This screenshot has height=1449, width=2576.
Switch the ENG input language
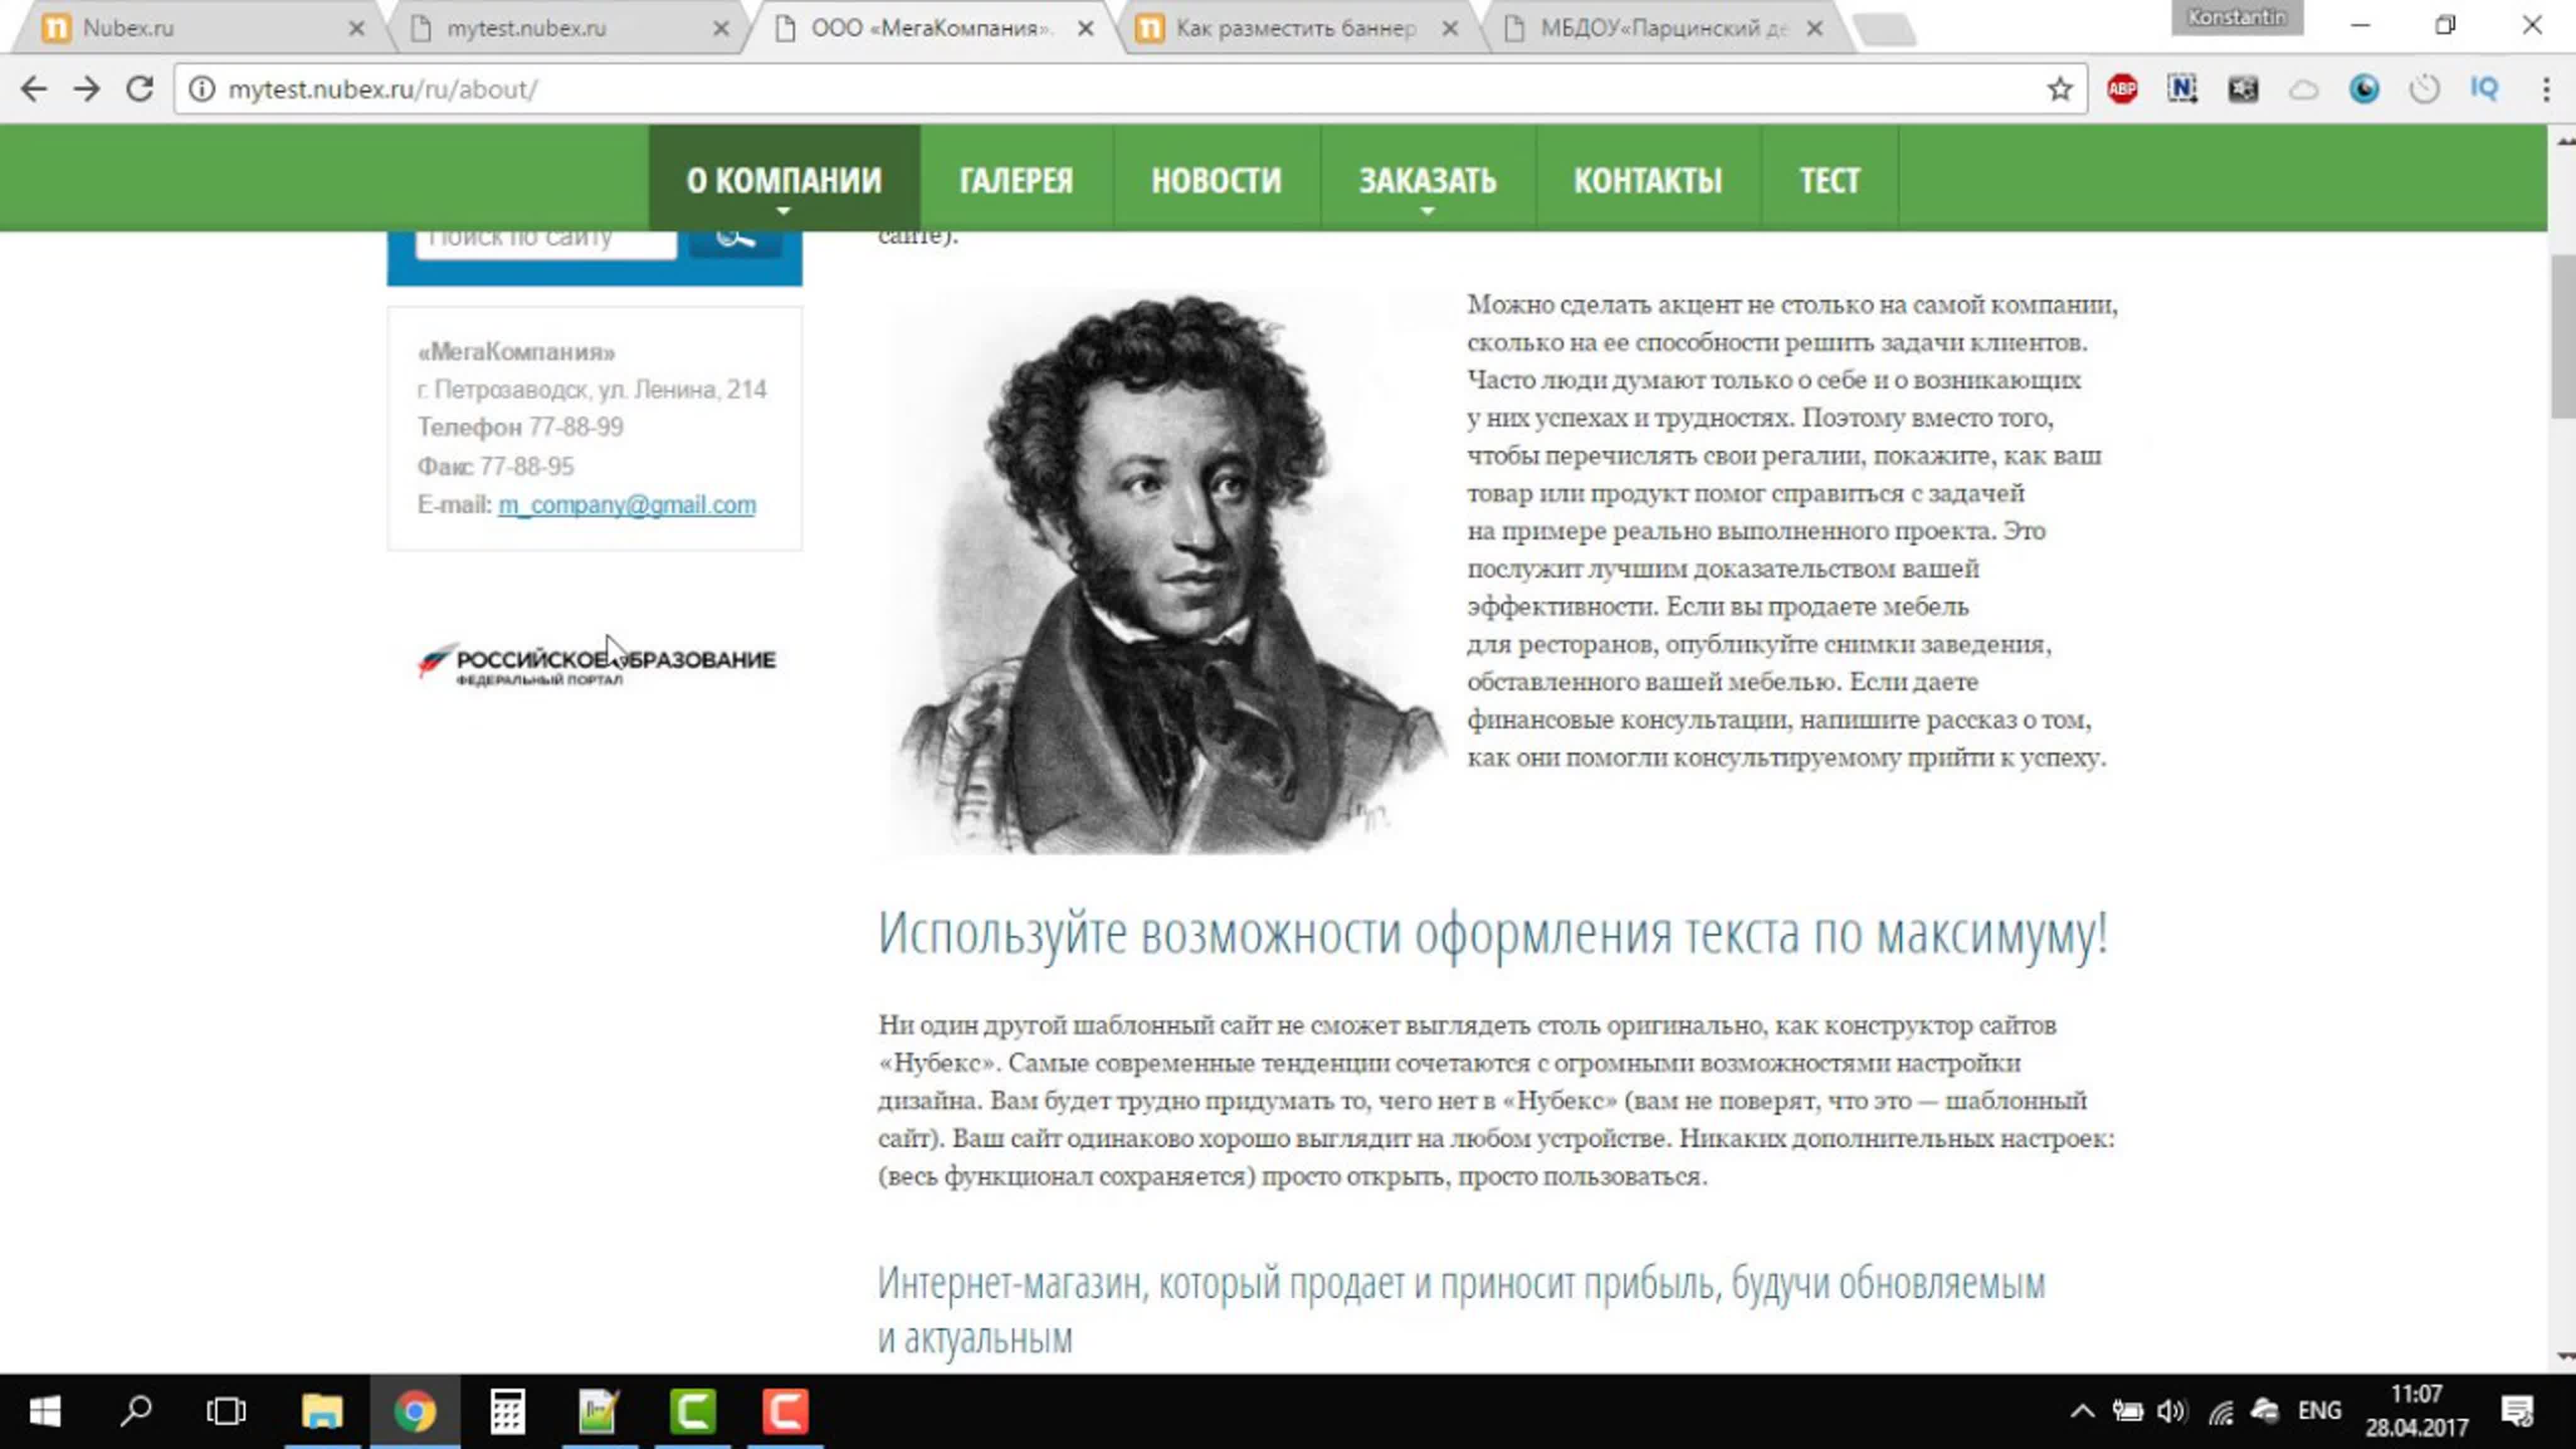(2319, 1411)
